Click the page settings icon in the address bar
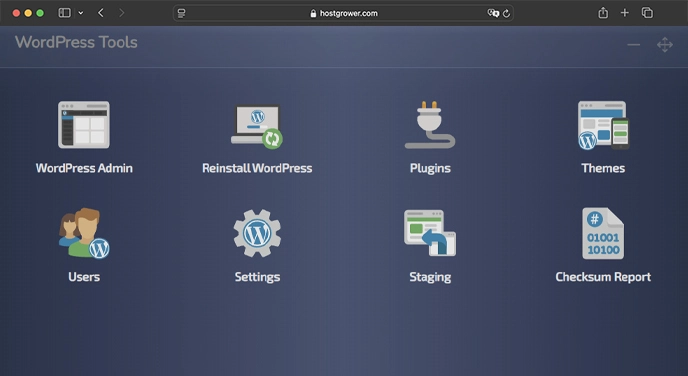 tap(181, 13)
